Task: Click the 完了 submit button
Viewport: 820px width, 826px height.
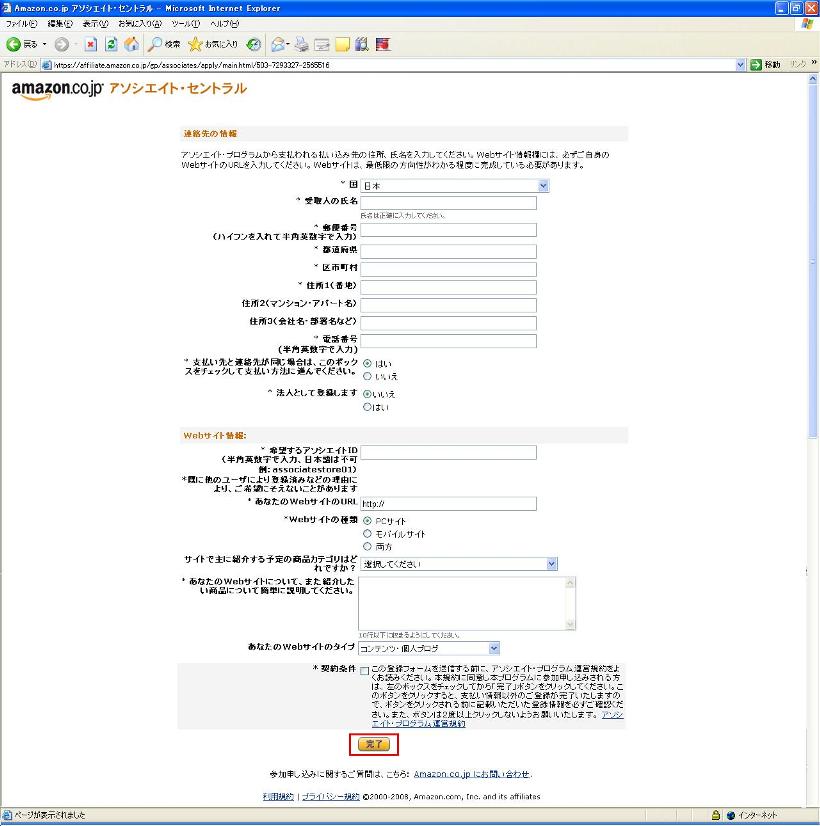Action: coord(374,744)
